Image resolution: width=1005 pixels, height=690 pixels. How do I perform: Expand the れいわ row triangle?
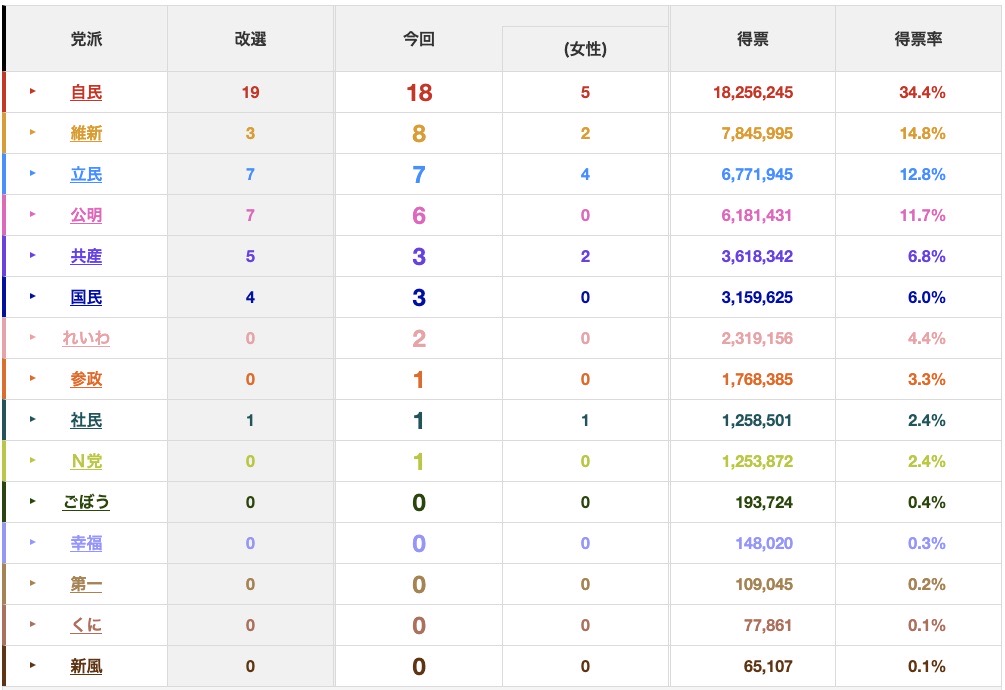tap(33, 338)
